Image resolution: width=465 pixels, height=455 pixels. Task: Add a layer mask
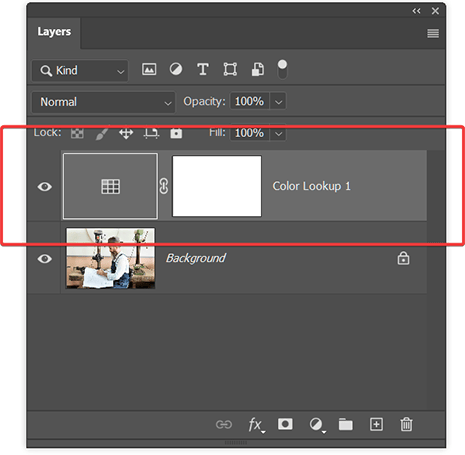[x=285, y=424]
